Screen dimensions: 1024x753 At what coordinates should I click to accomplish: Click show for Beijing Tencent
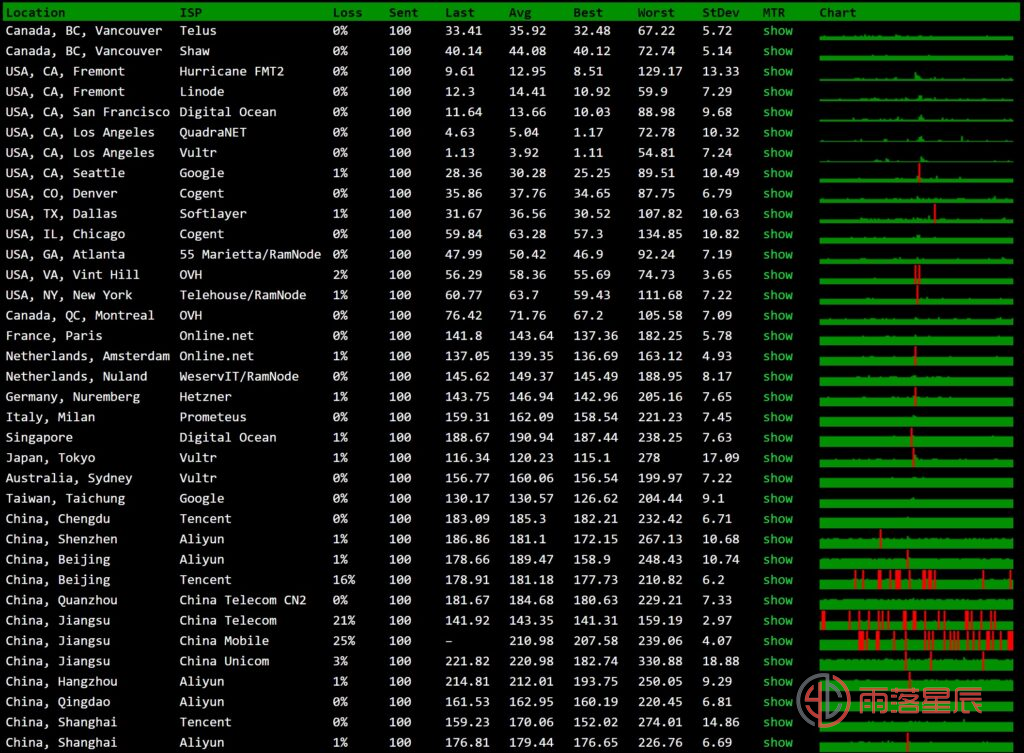[x=778, y=579]
